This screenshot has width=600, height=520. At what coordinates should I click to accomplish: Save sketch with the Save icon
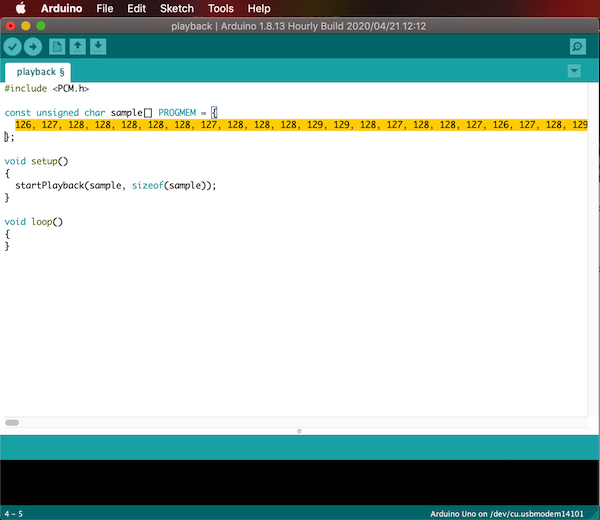click(98, 47)
